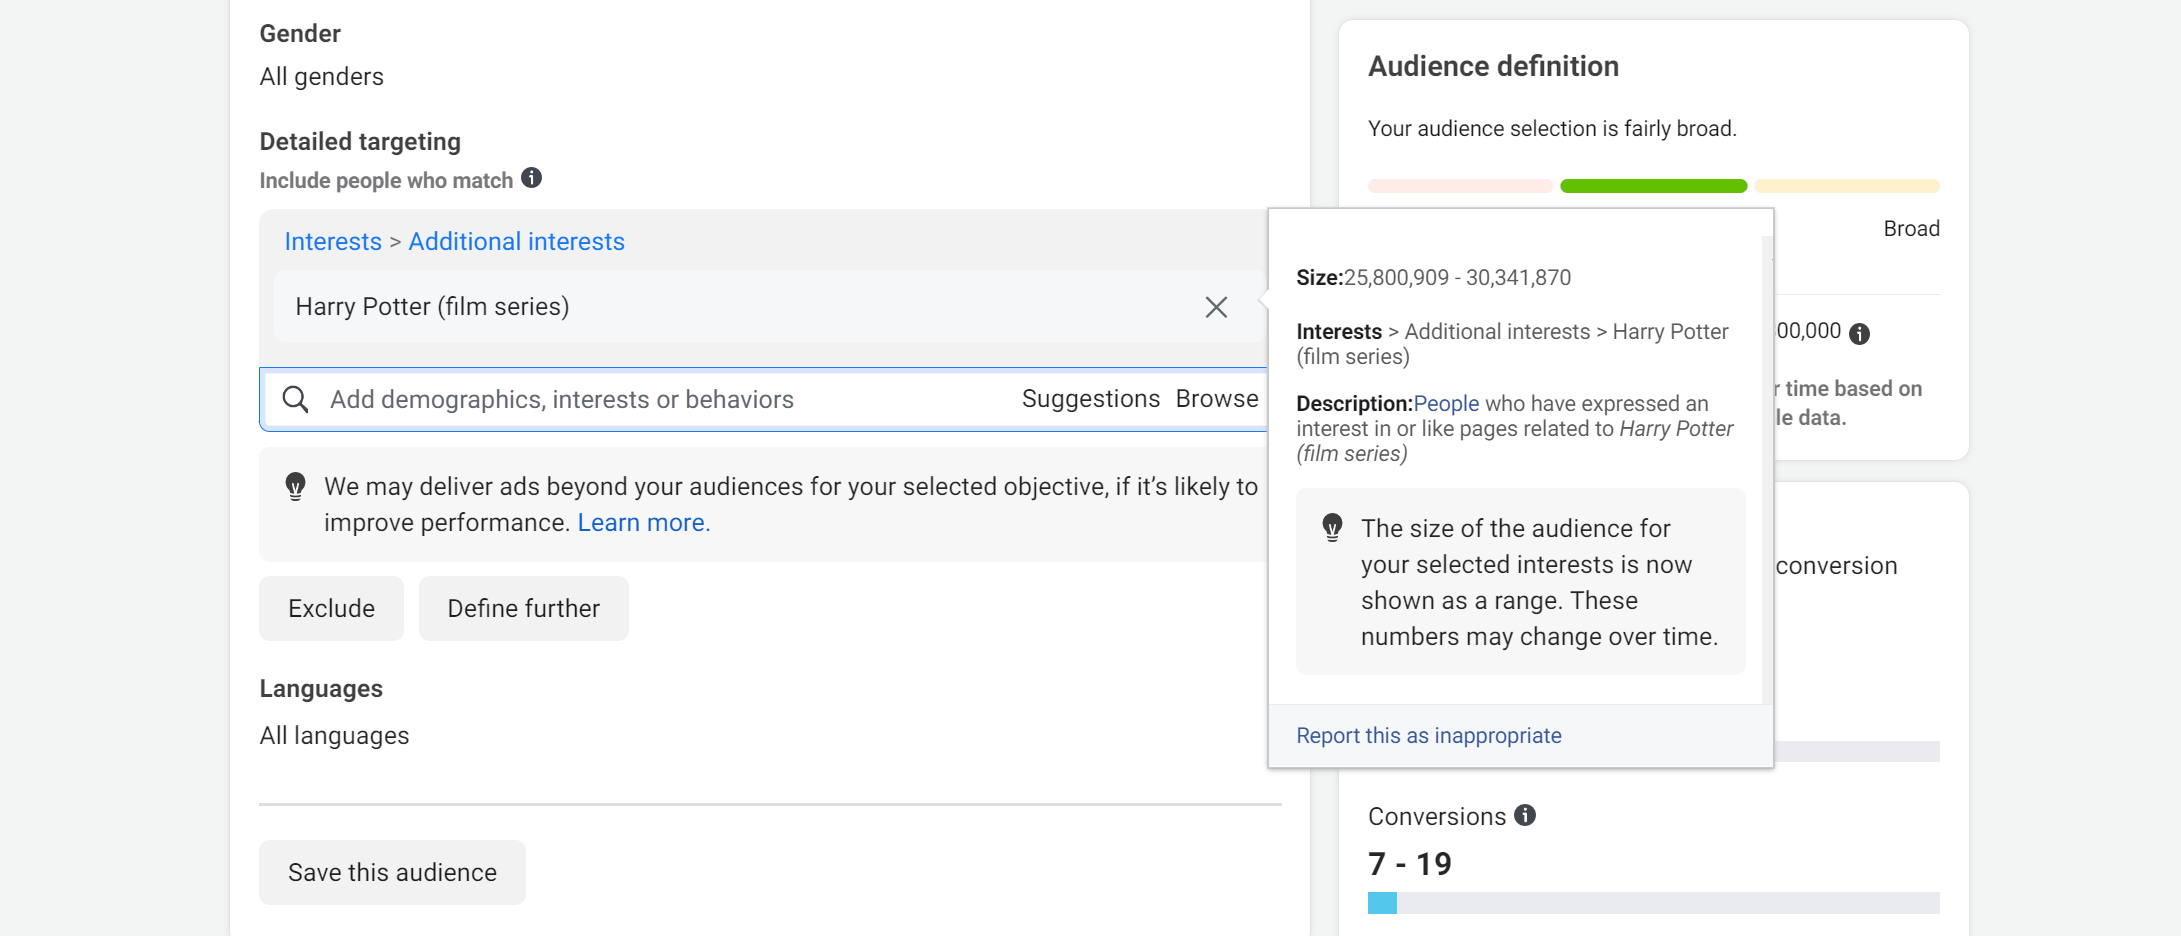Click lightbulb icon in audience size tooltip

pos(1332,527)
